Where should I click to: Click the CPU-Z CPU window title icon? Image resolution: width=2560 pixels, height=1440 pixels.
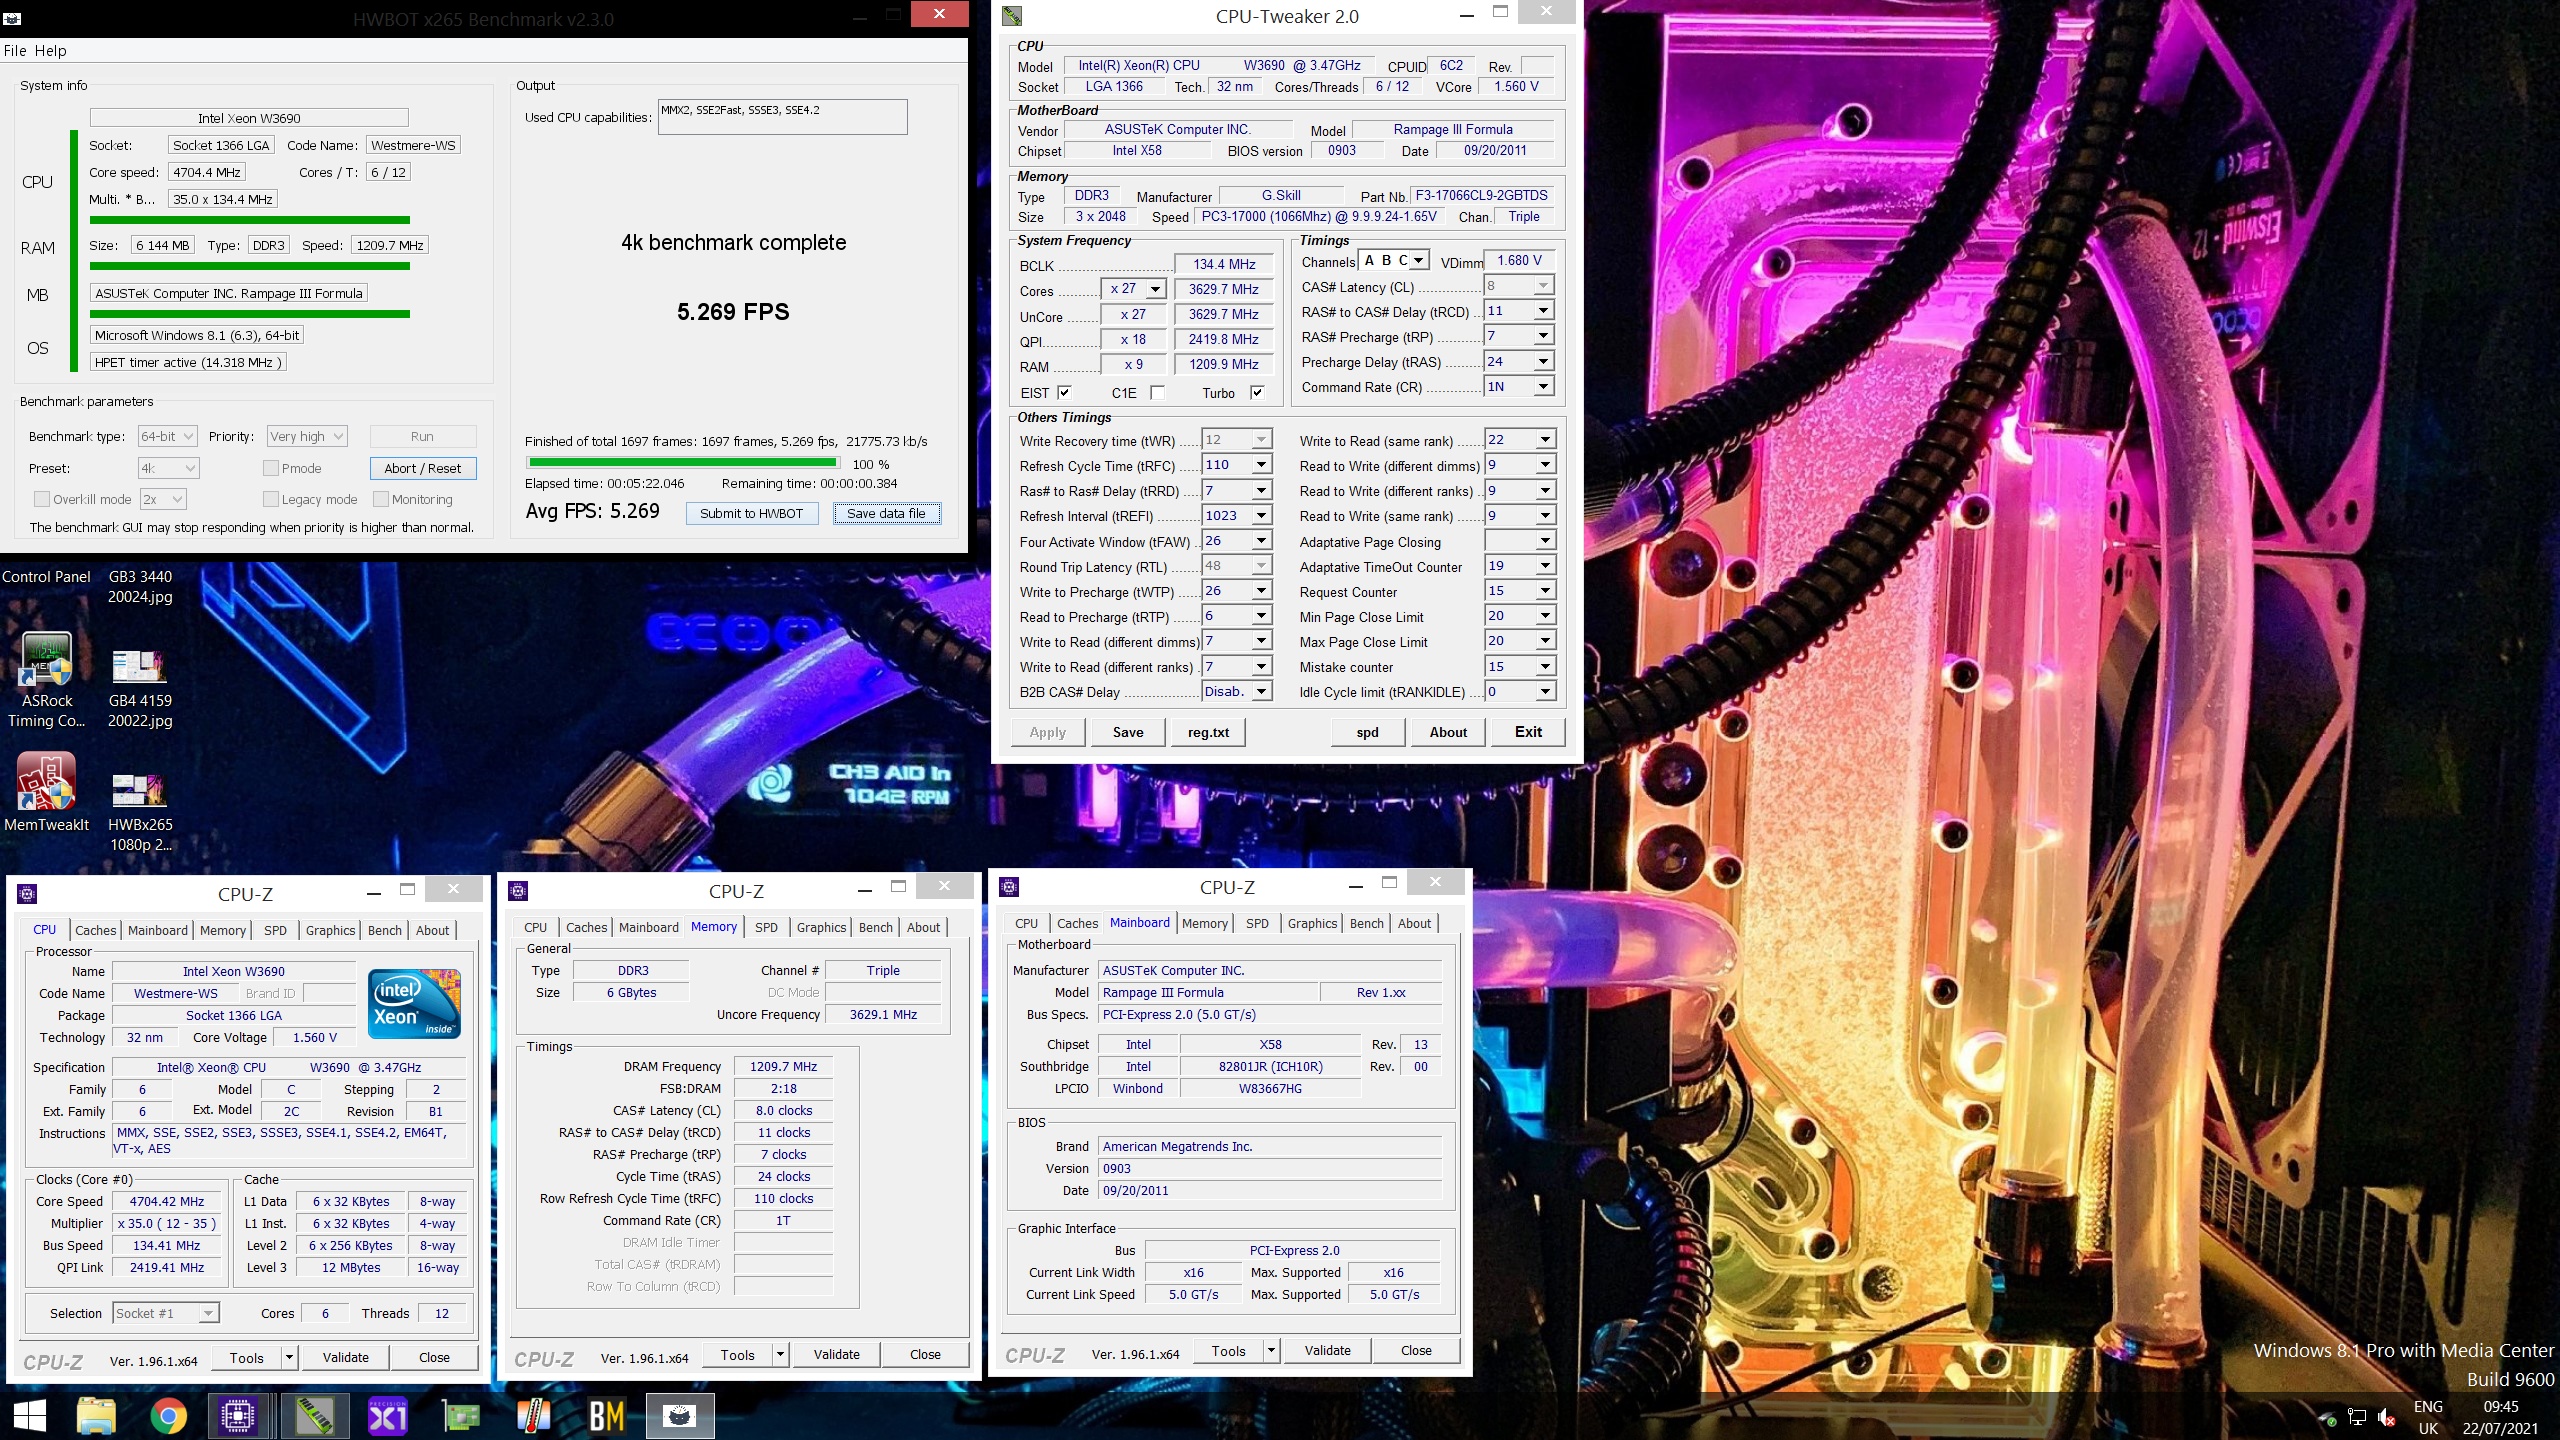[x=27, y=894]
